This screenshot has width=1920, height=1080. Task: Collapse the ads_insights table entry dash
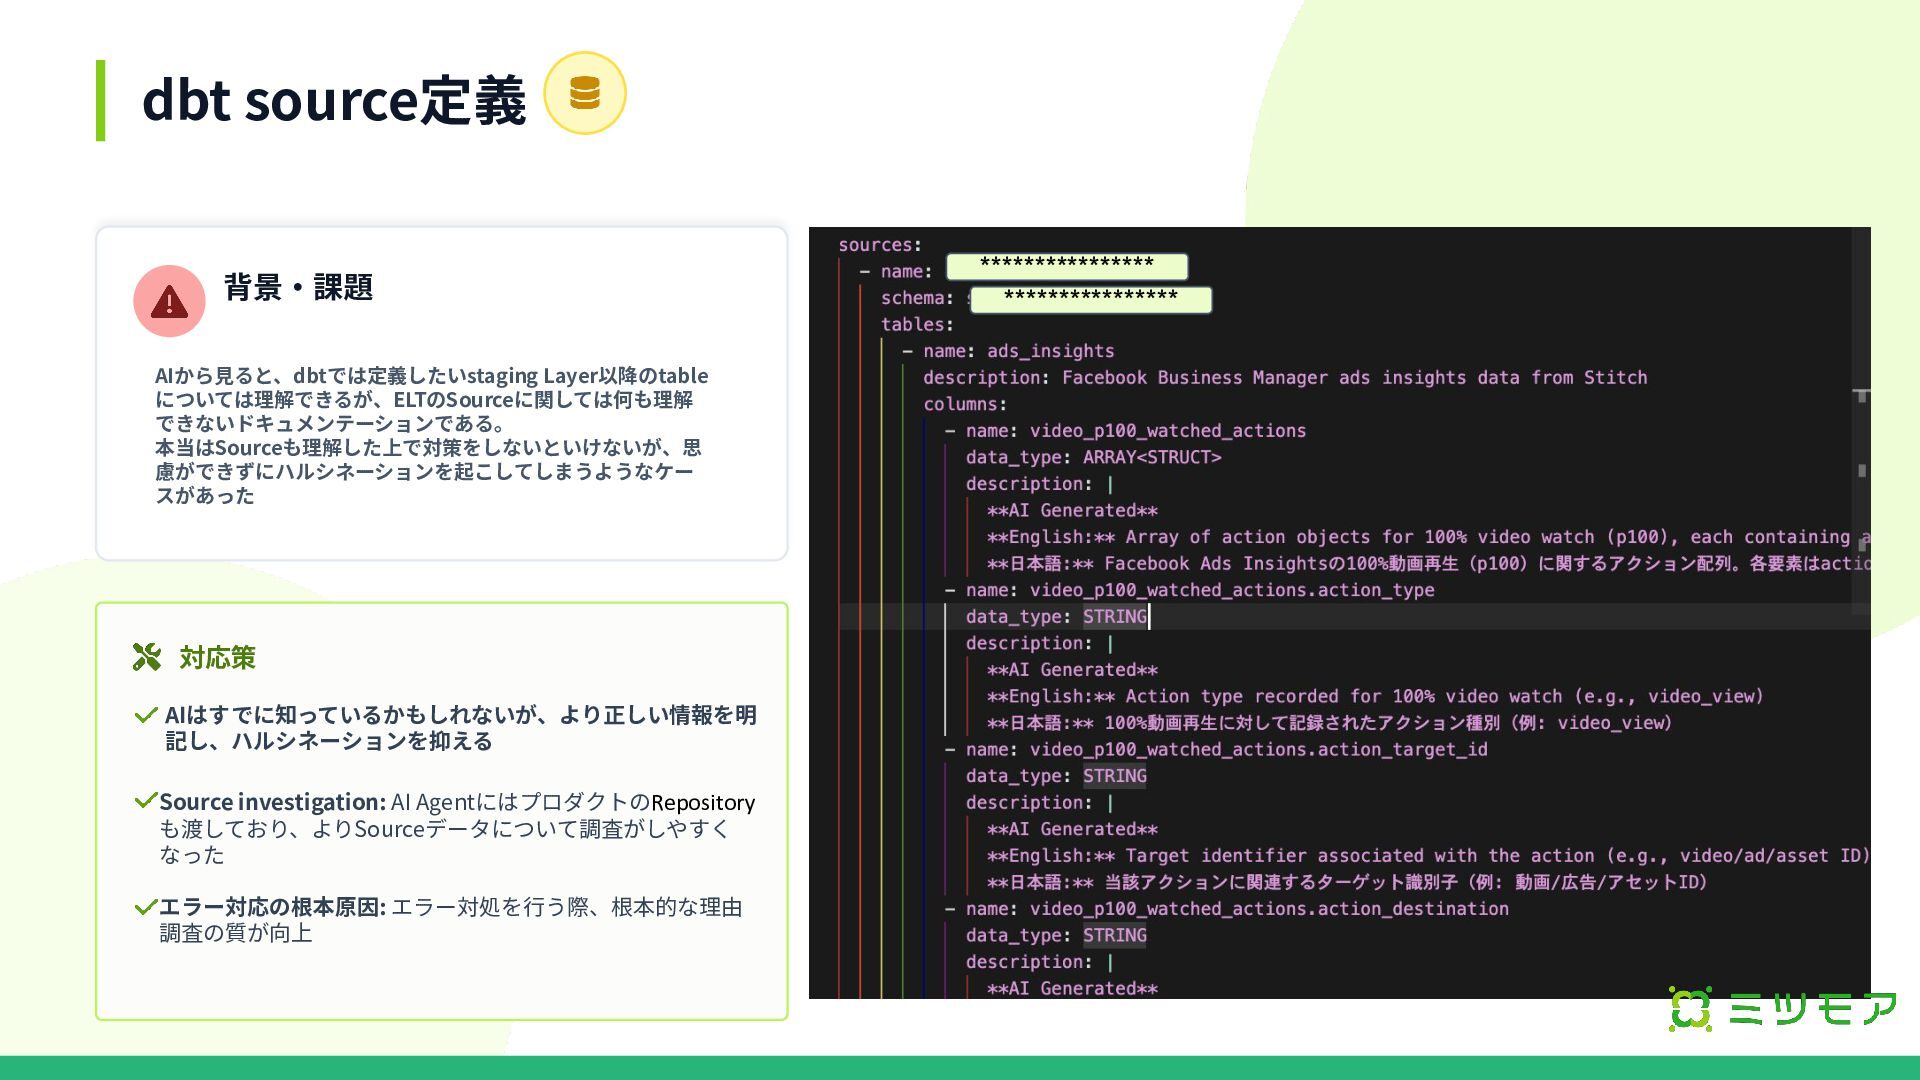pos(907,351)
